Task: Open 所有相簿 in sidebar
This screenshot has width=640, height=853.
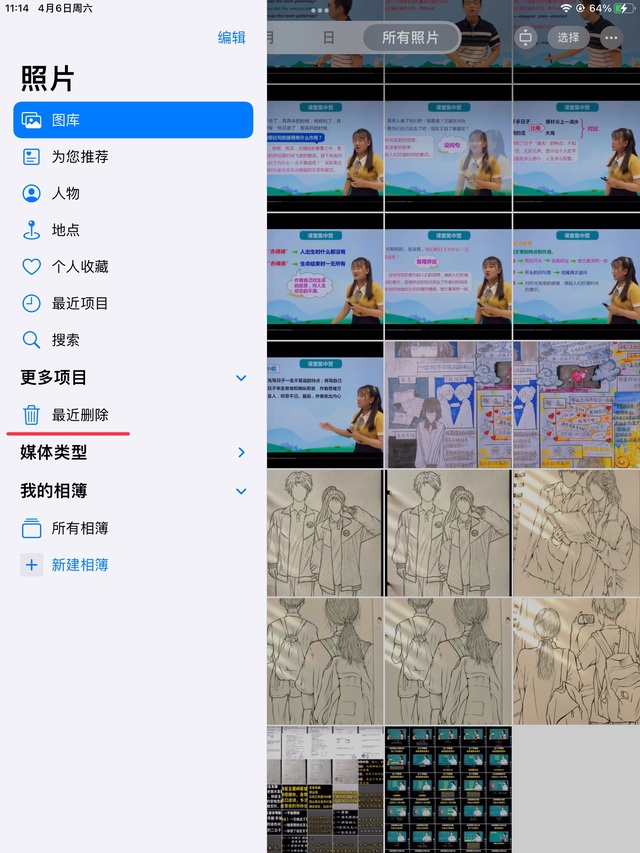Action: [80, 528]
